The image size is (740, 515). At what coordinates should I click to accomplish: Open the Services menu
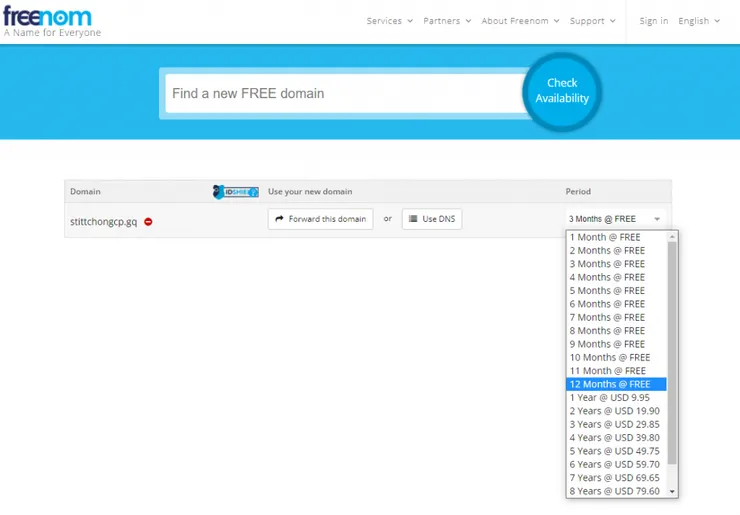pyautogui.click(x=389, y=21)
